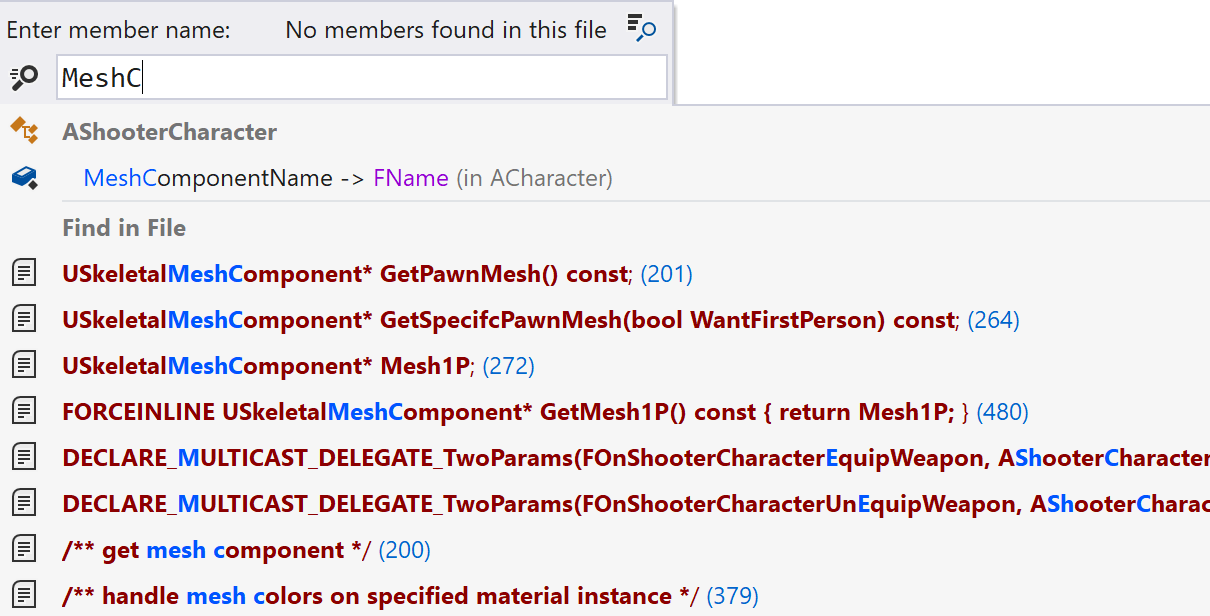Focus the member name field containing MeshC
This screenshot has height=616, width=1210.
362,78
